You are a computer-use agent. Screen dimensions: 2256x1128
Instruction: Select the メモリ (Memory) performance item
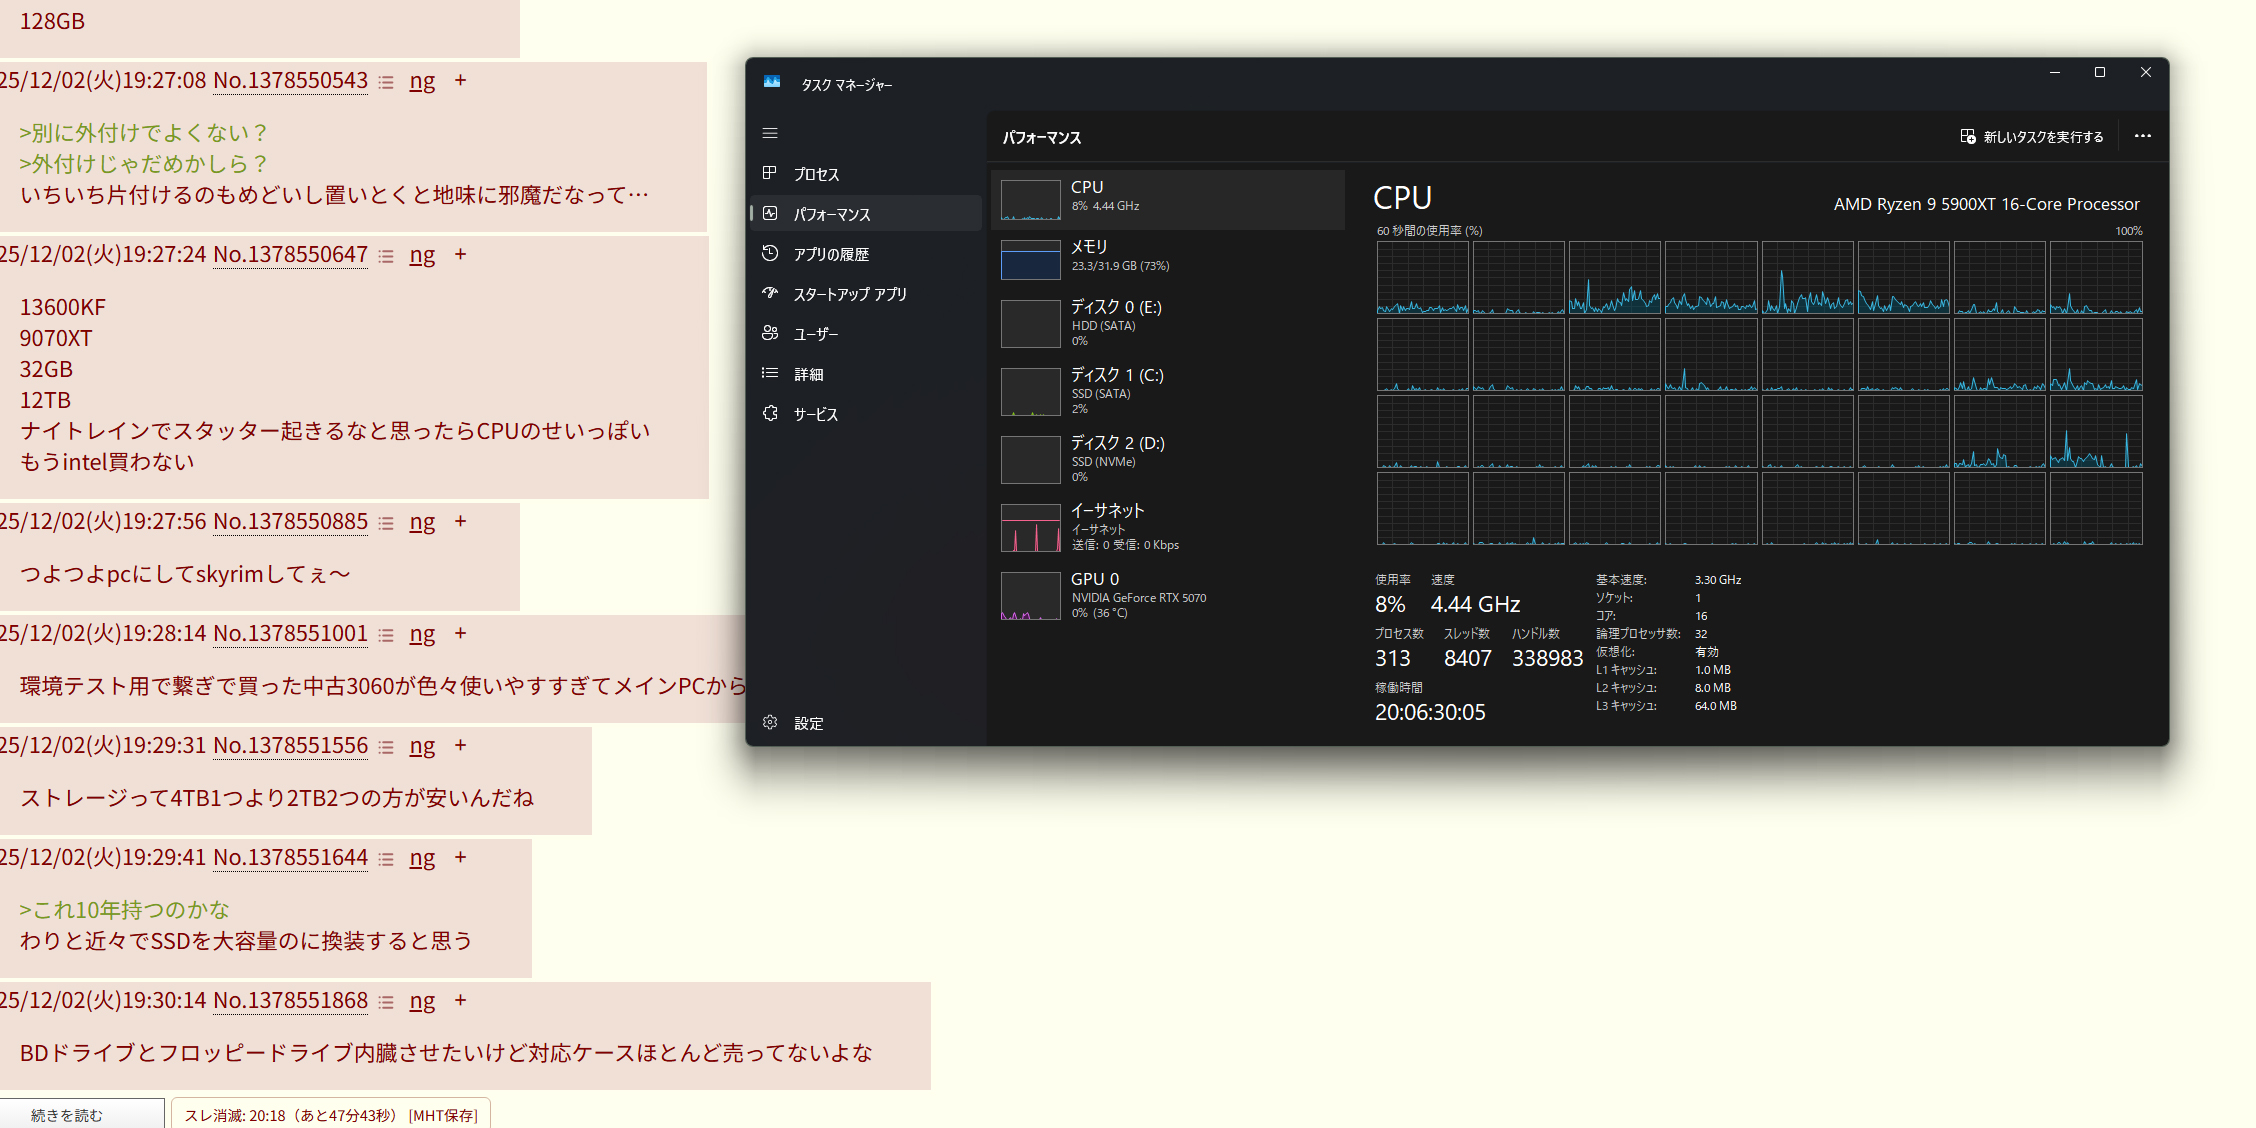(1166, 256)
